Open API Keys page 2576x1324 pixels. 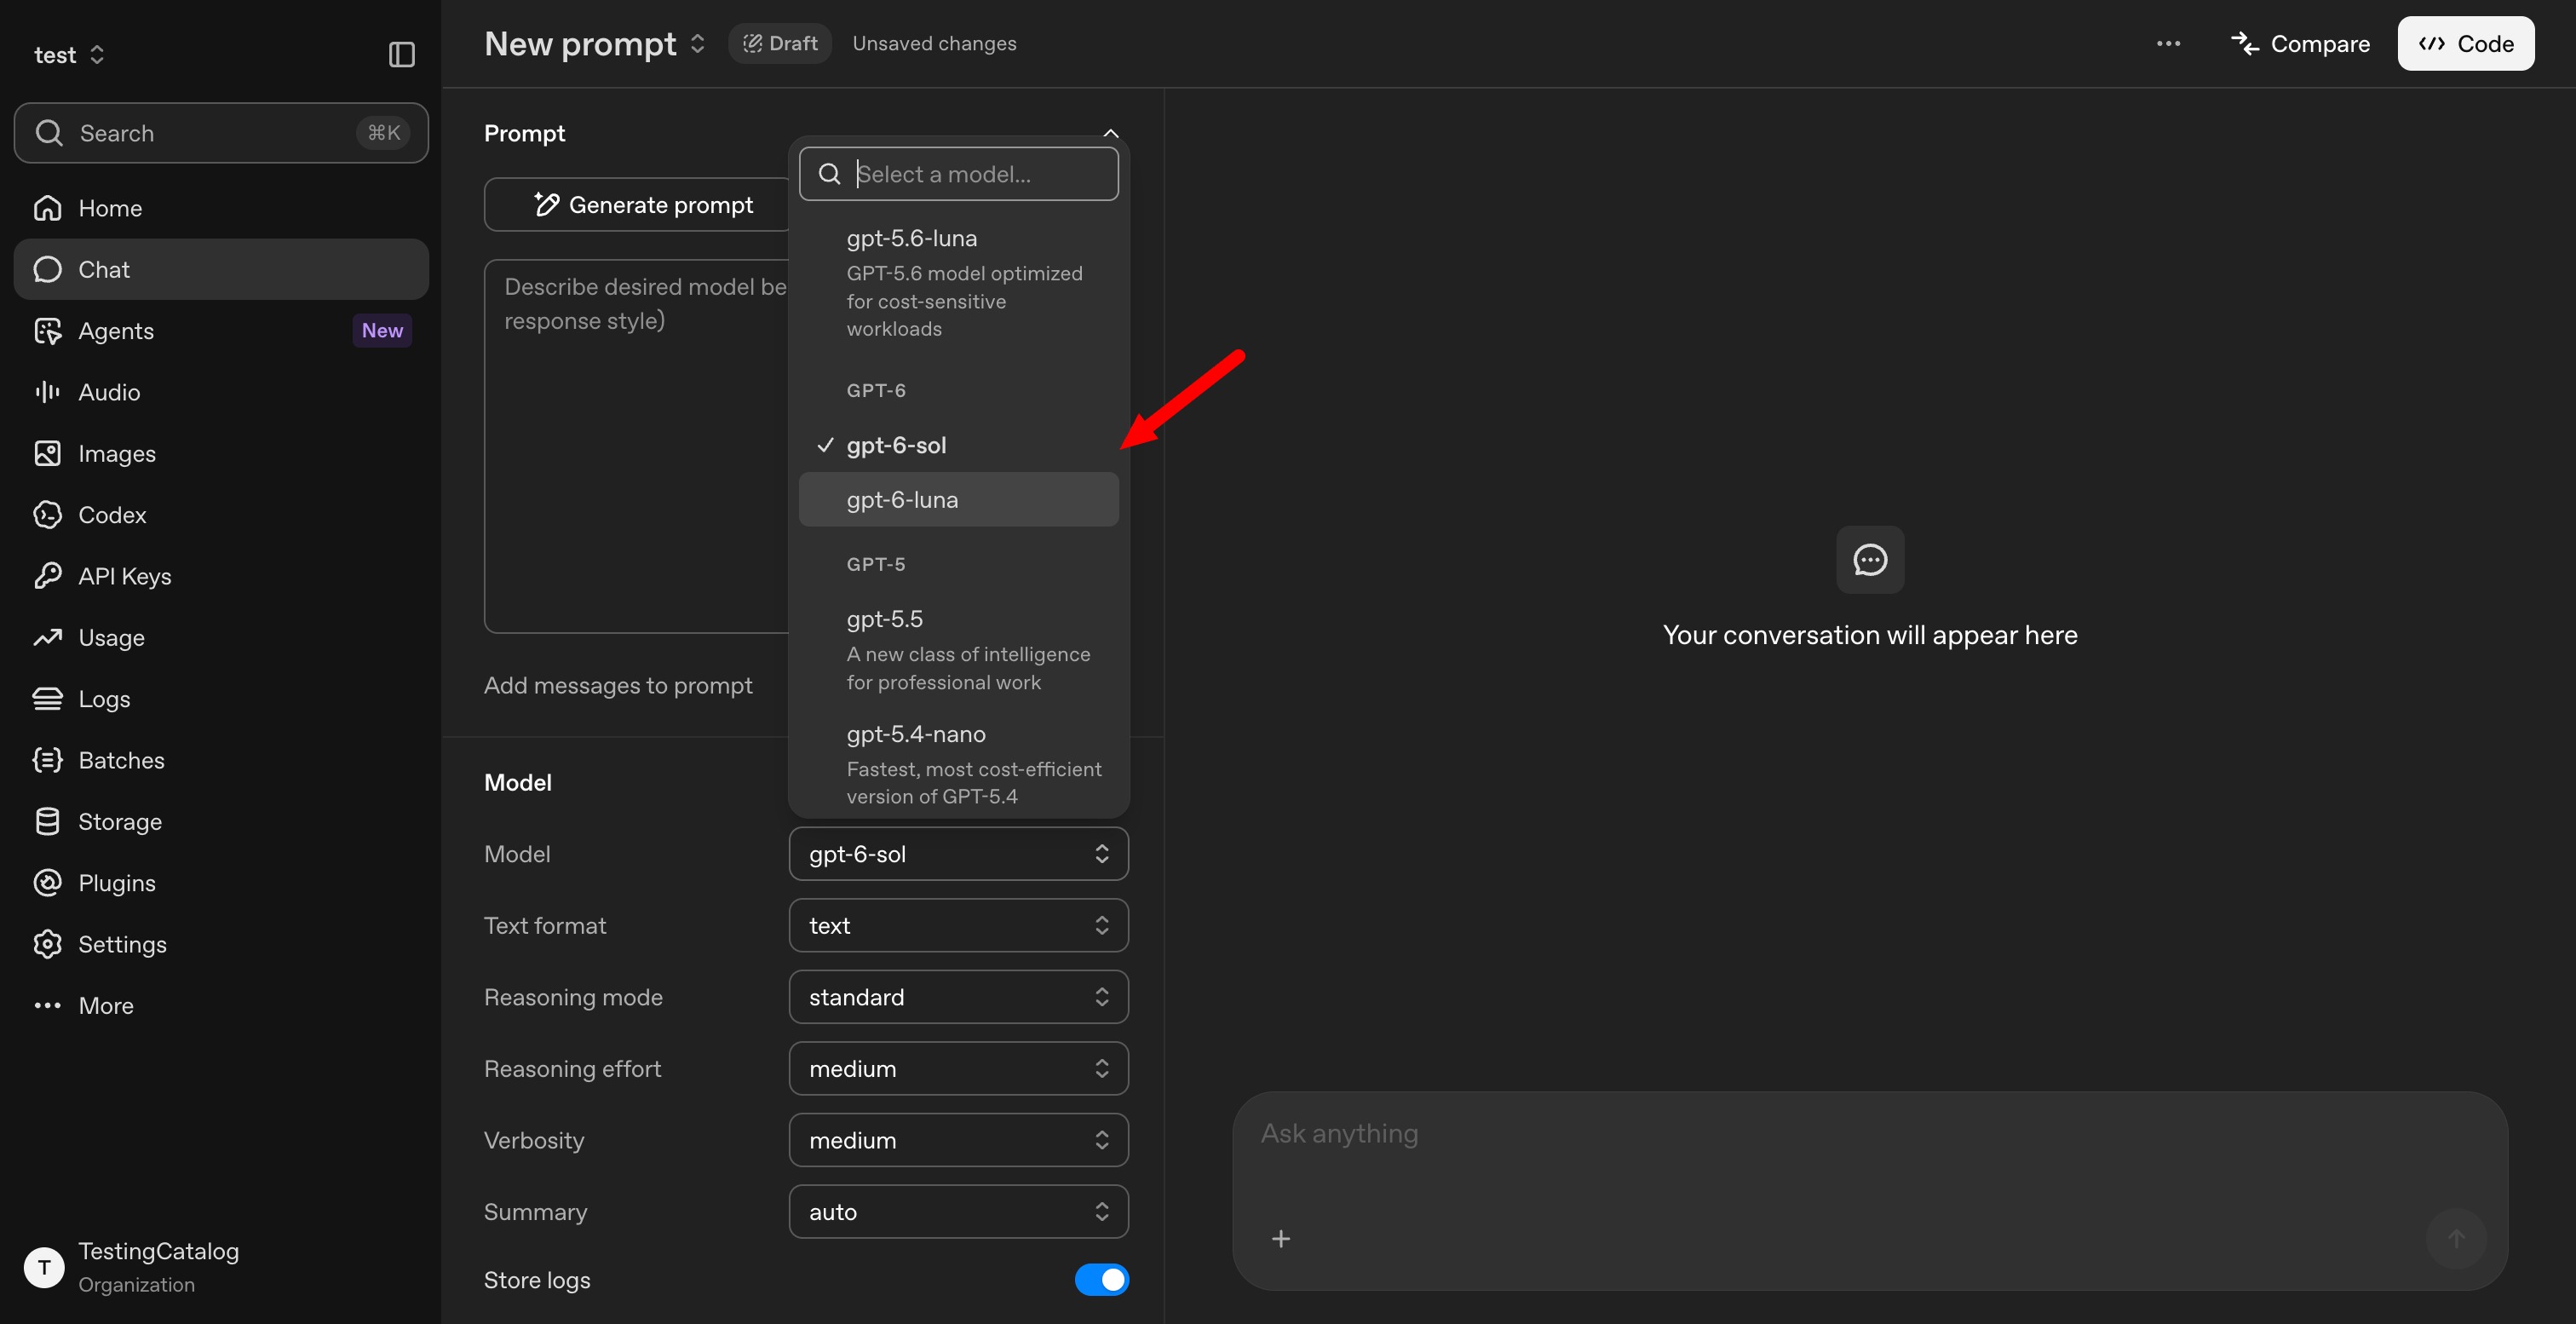point(221,576)
